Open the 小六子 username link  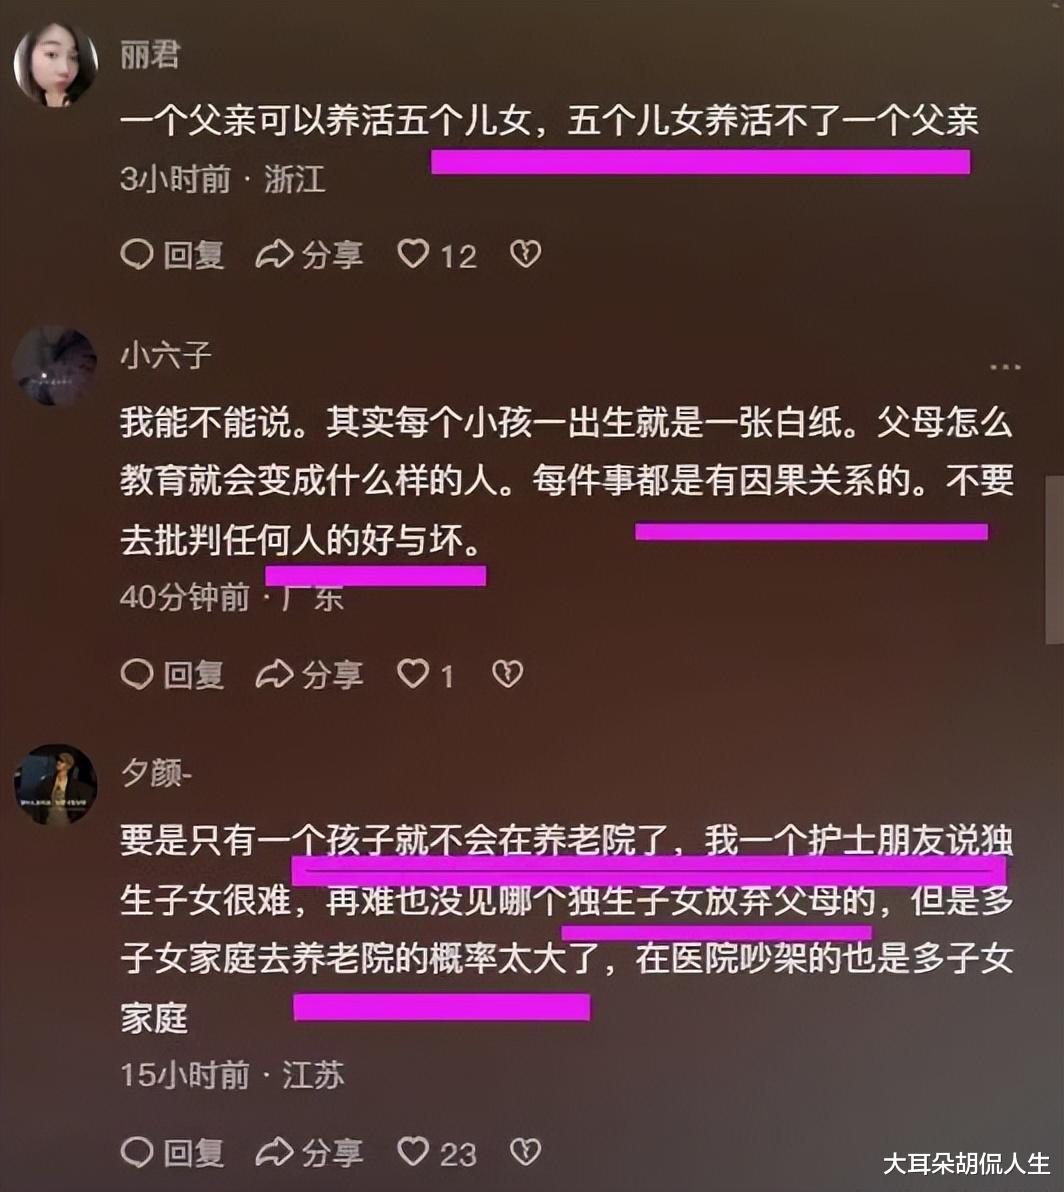click(166, 355)
